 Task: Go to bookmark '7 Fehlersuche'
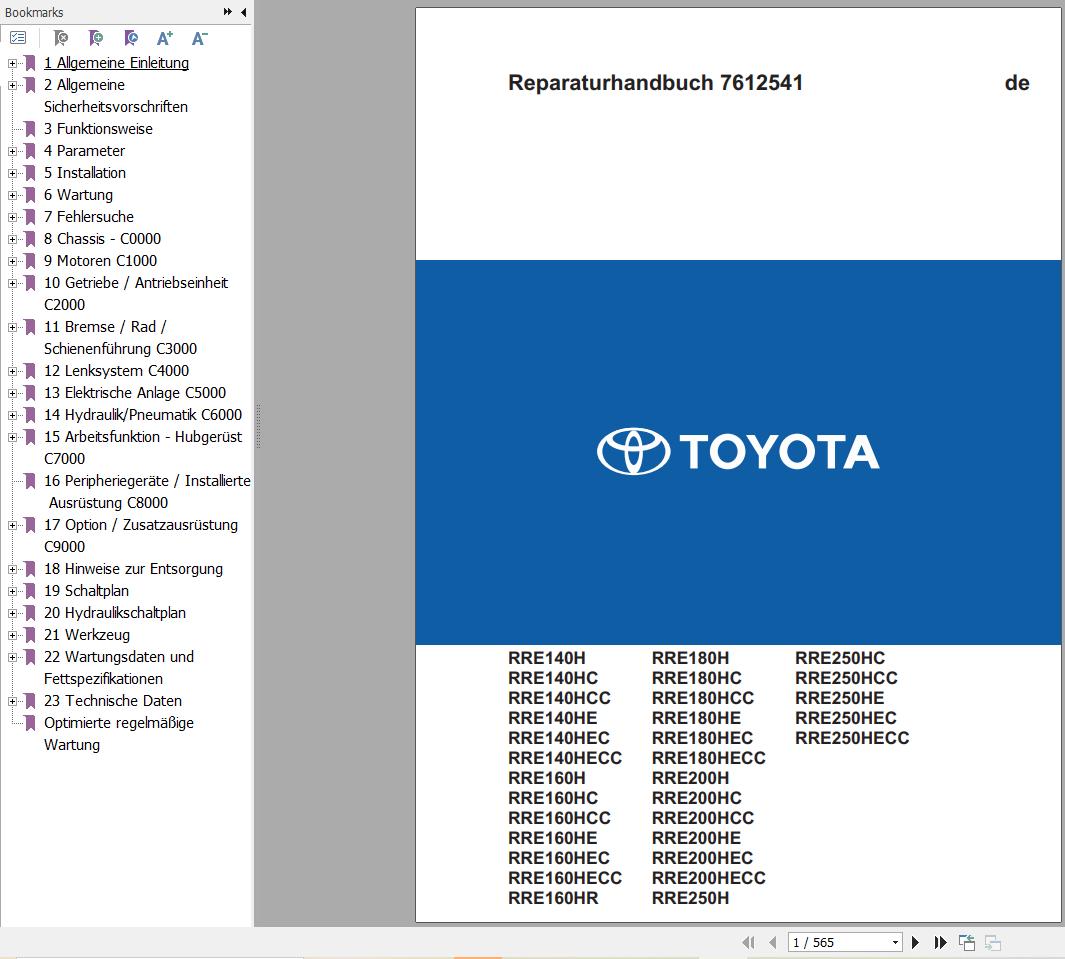coord(88,217)
